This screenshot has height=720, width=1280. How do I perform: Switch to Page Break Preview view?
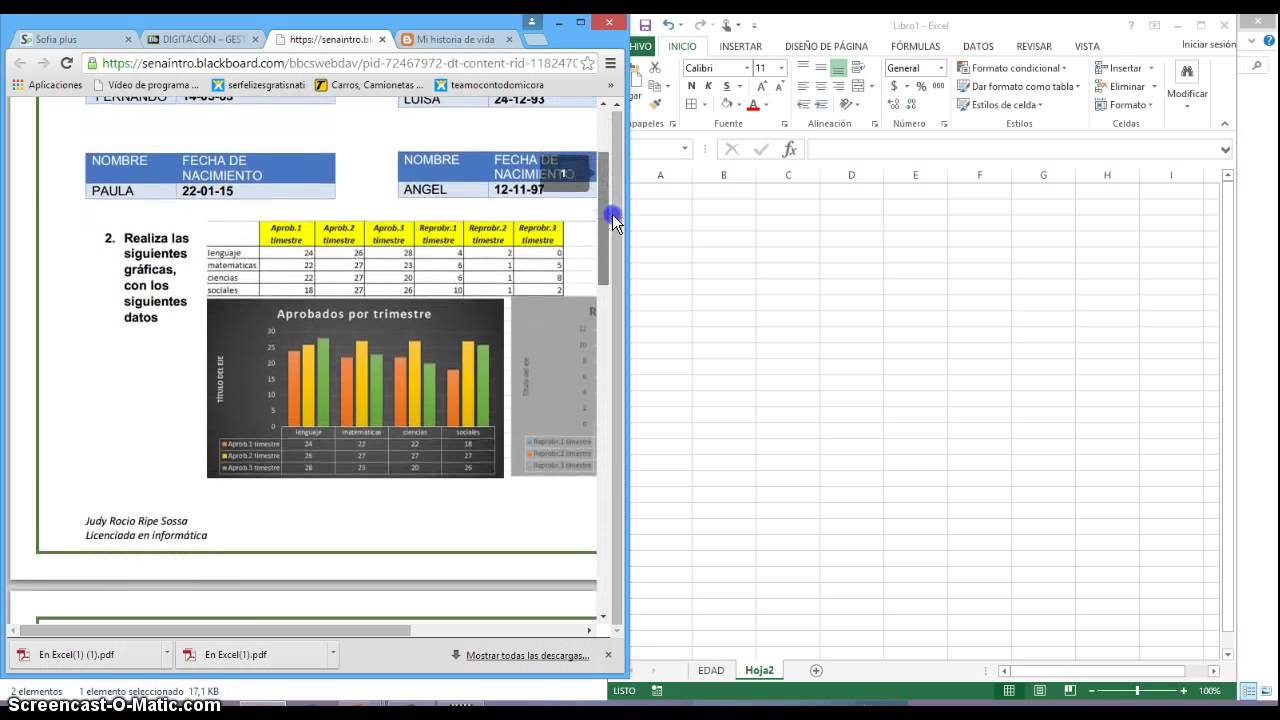pos(1070,690)
